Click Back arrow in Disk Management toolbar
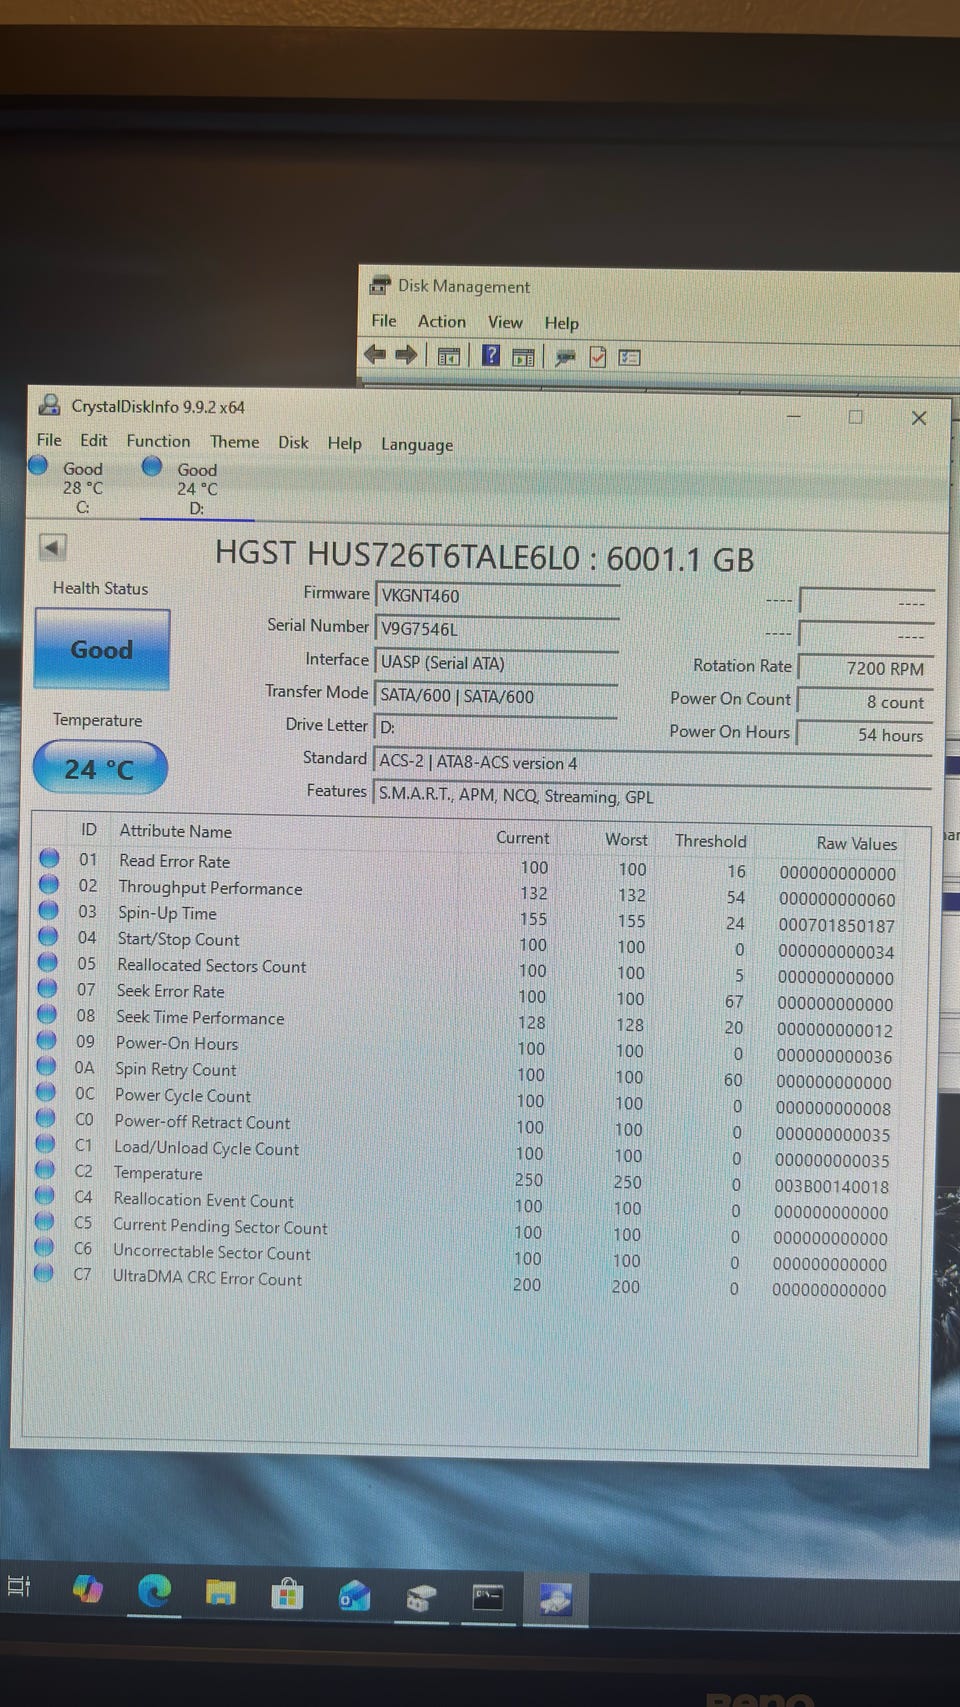 click(x=375, y=354)
